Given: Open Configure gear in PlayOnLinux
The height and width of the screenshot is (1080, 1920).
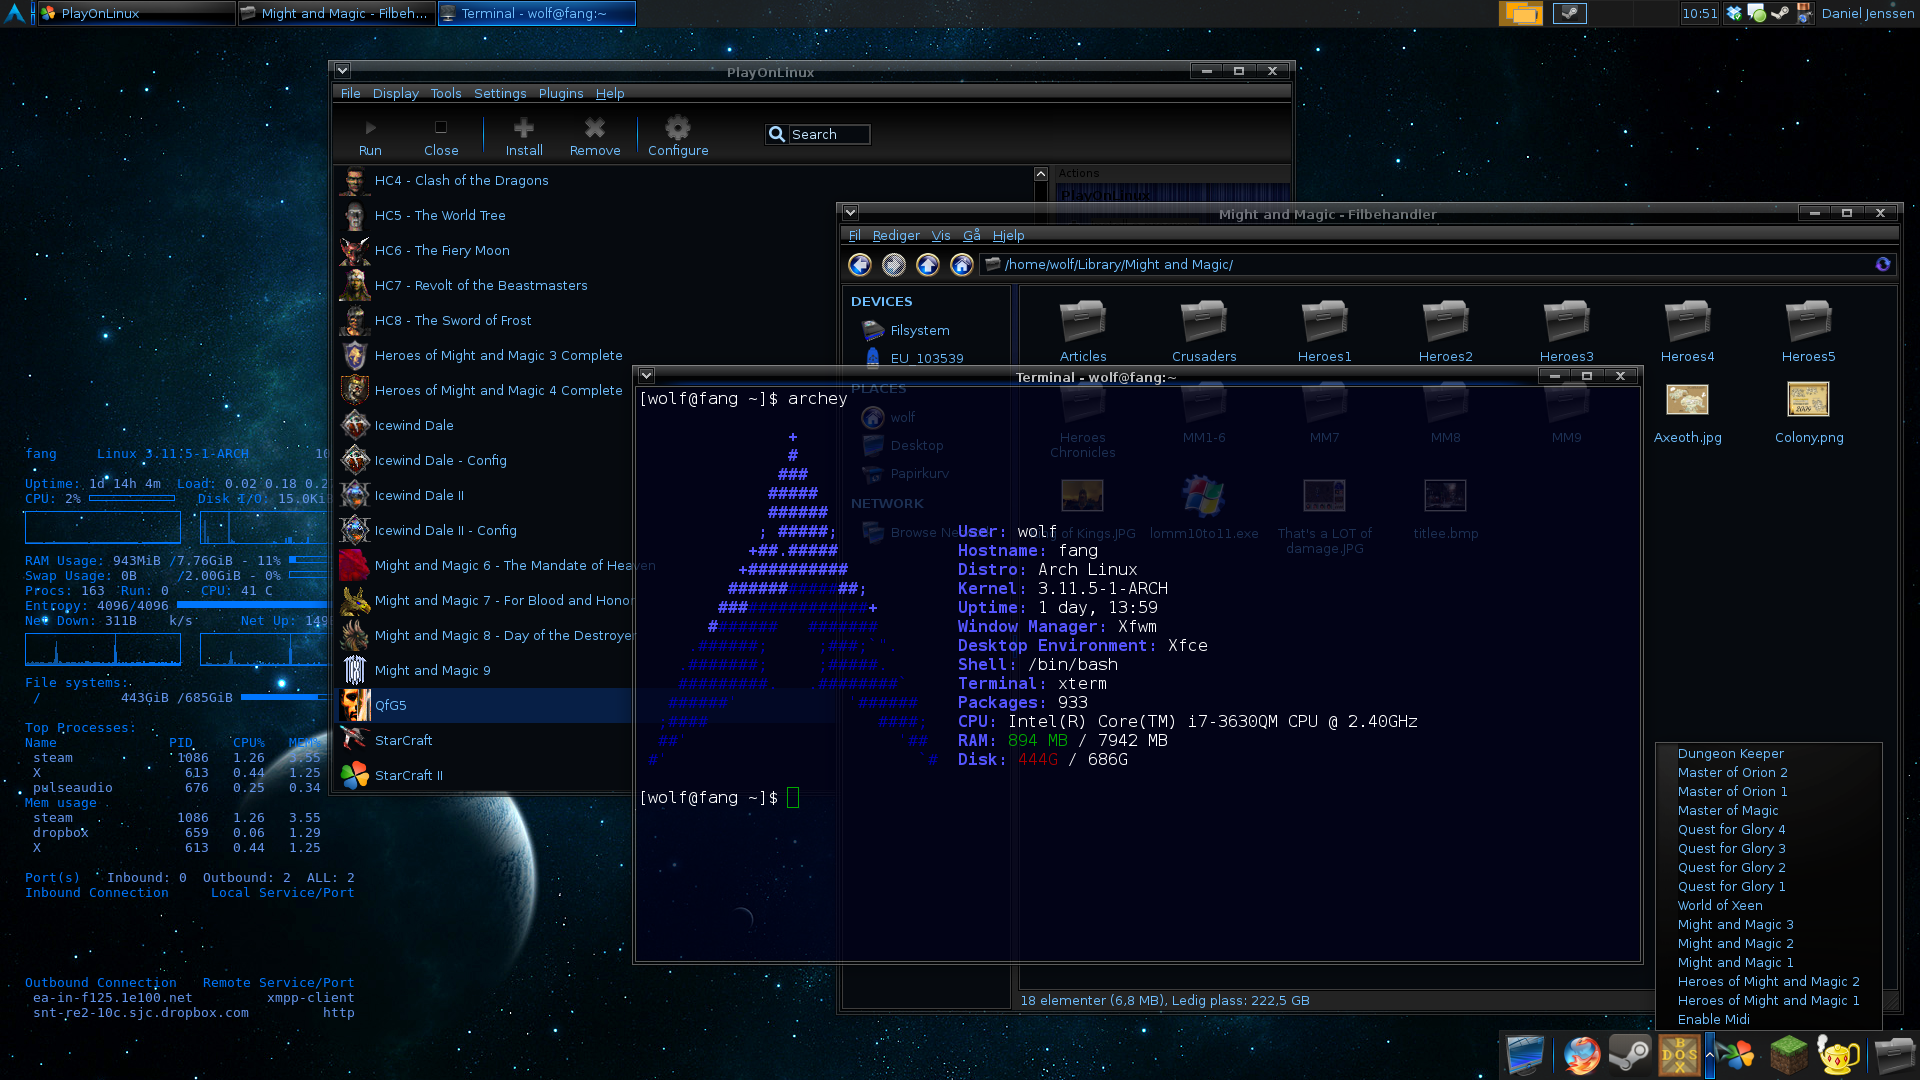Looking at the screenshot, I should point(677,137).
